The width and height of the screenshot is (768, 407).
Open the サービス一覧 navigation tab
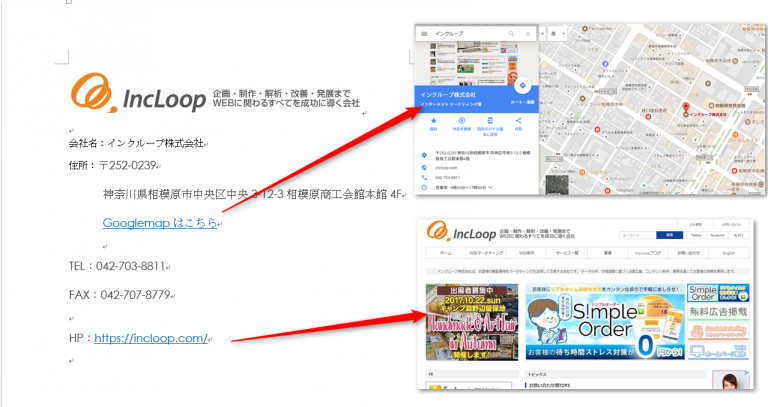click(x=567, y=253)
